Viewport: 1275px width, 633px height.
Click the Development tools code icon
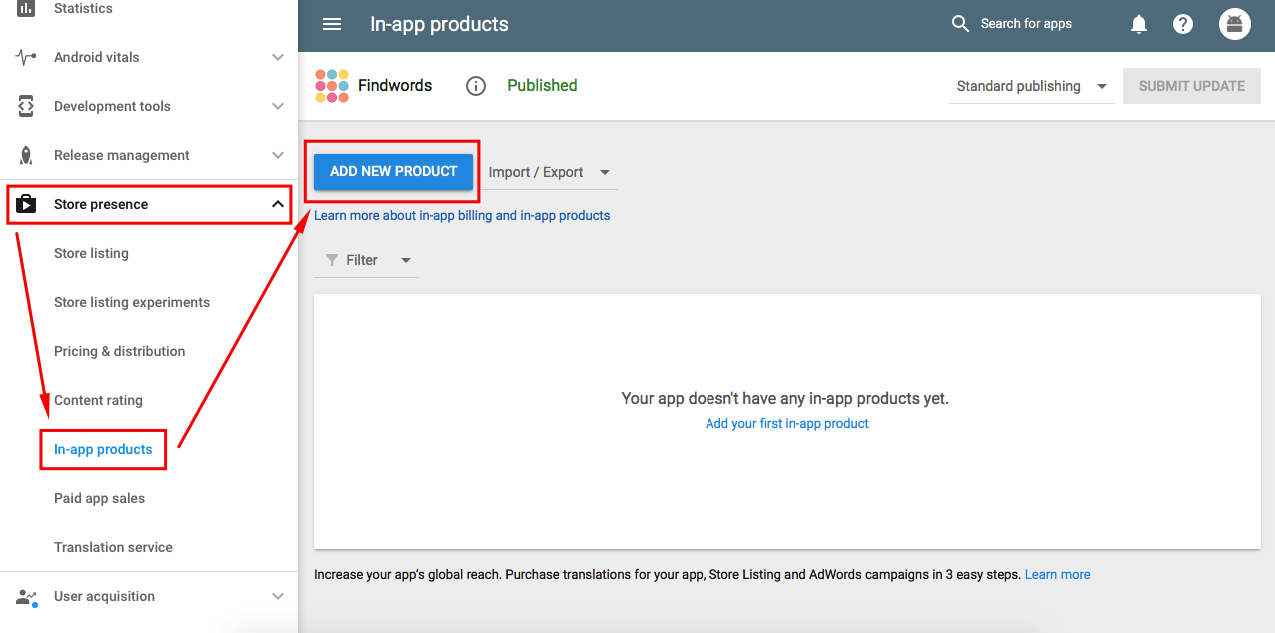[26, 106]
